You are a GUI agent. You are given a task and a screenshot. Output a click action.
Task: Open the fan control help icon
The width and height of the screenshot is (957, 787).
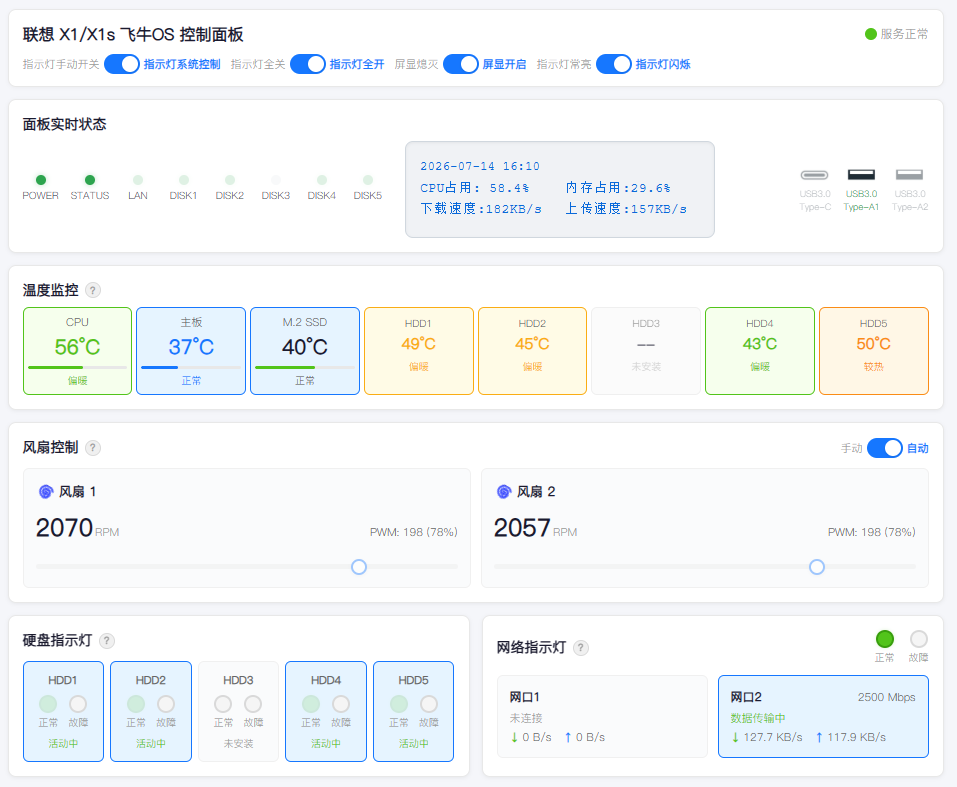tap(93, 448)
